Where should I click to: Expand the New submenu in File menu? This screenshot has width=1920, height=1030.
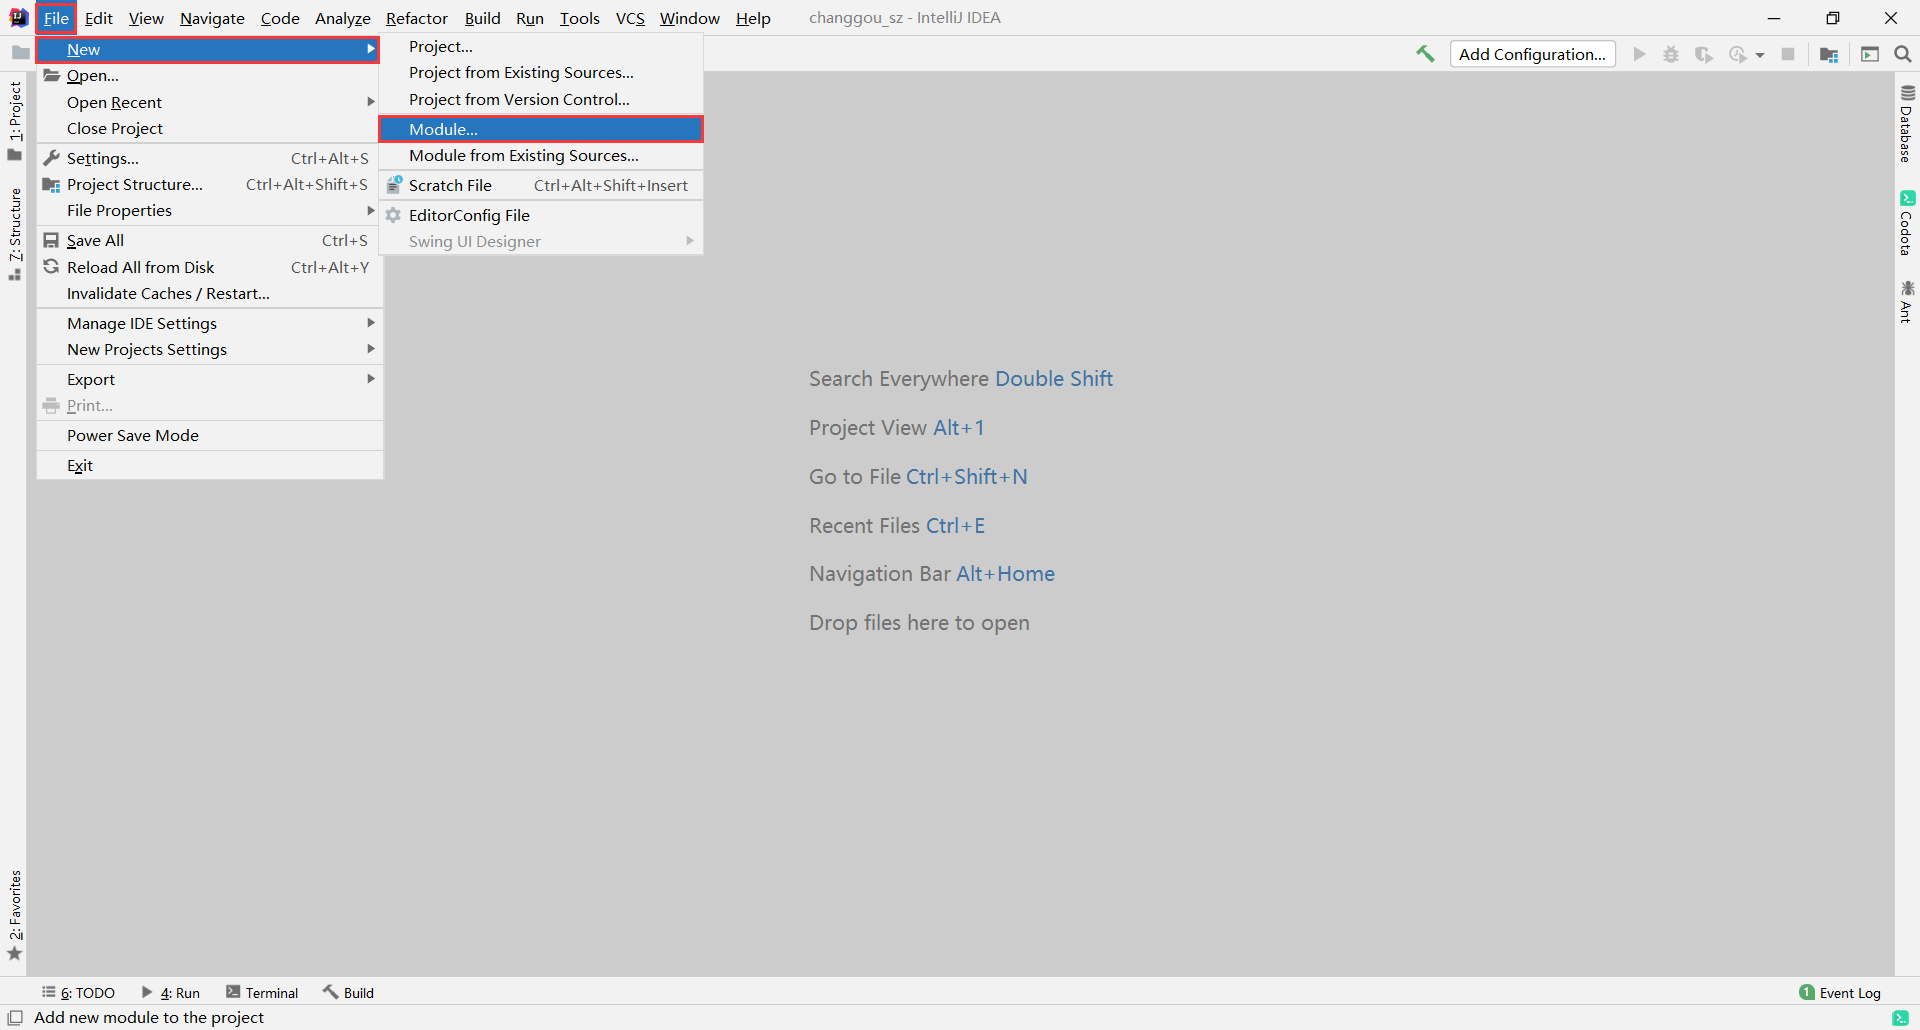pos(208,49)
